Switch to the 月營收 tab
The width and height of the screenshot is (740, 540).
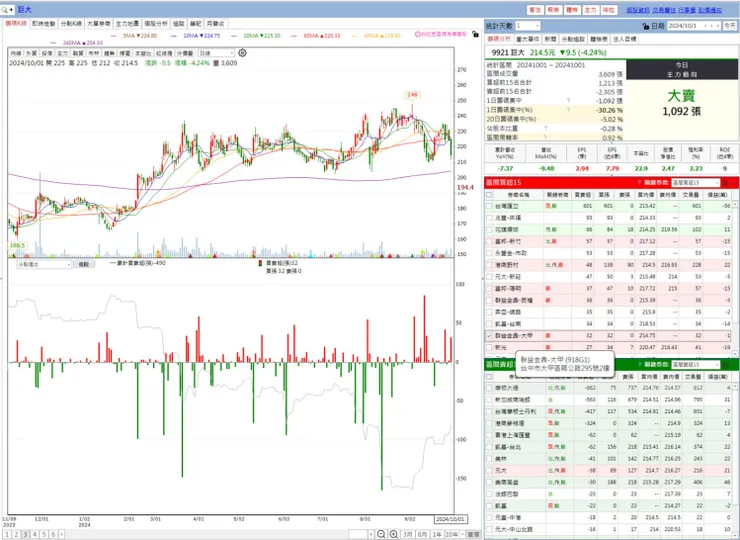215,24
